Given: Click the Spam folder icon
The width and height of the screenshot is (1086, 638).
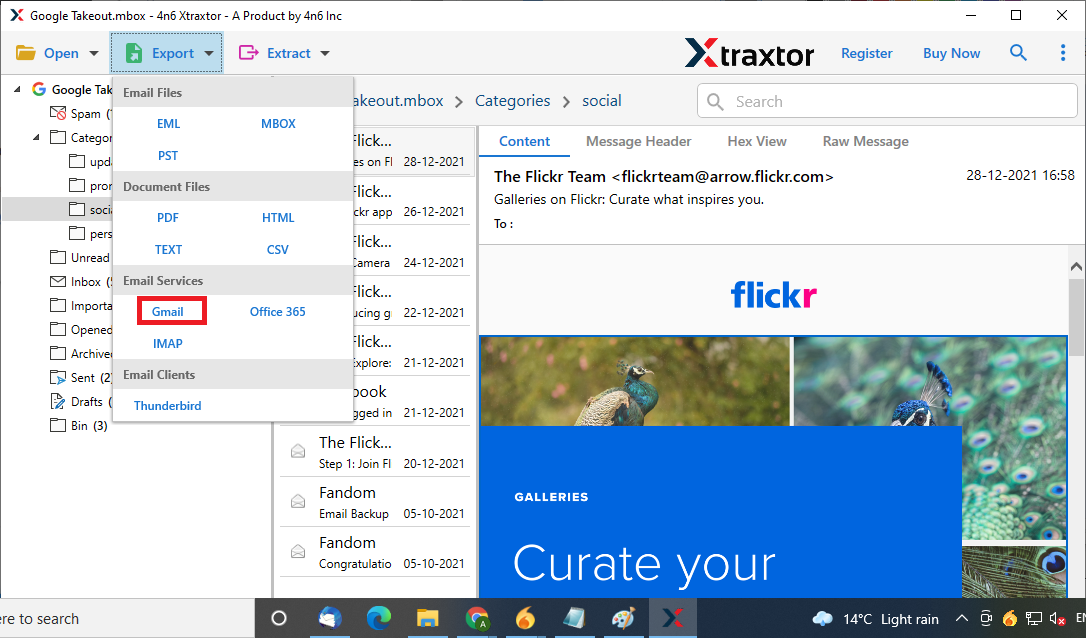Looking at the screenshot, I should pos(58,114).
